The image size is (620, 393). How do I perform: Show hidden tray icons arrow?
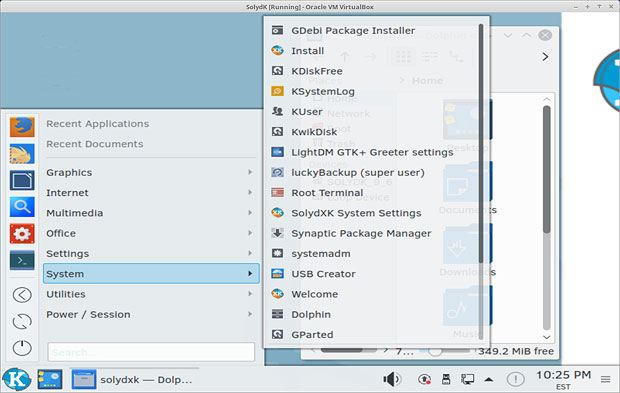489,379
